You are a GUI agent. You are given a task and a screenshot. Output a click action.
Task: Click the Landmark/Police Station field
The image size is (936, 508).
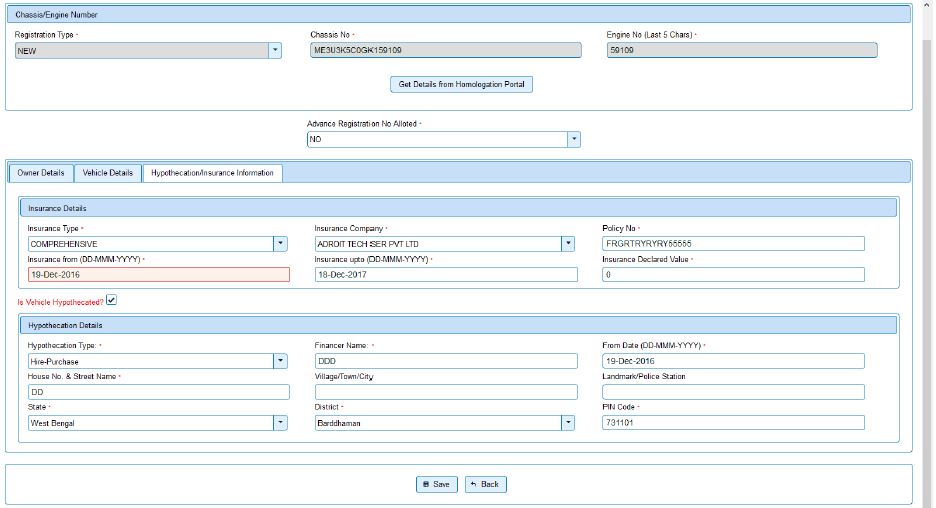(x=733, y=392)
